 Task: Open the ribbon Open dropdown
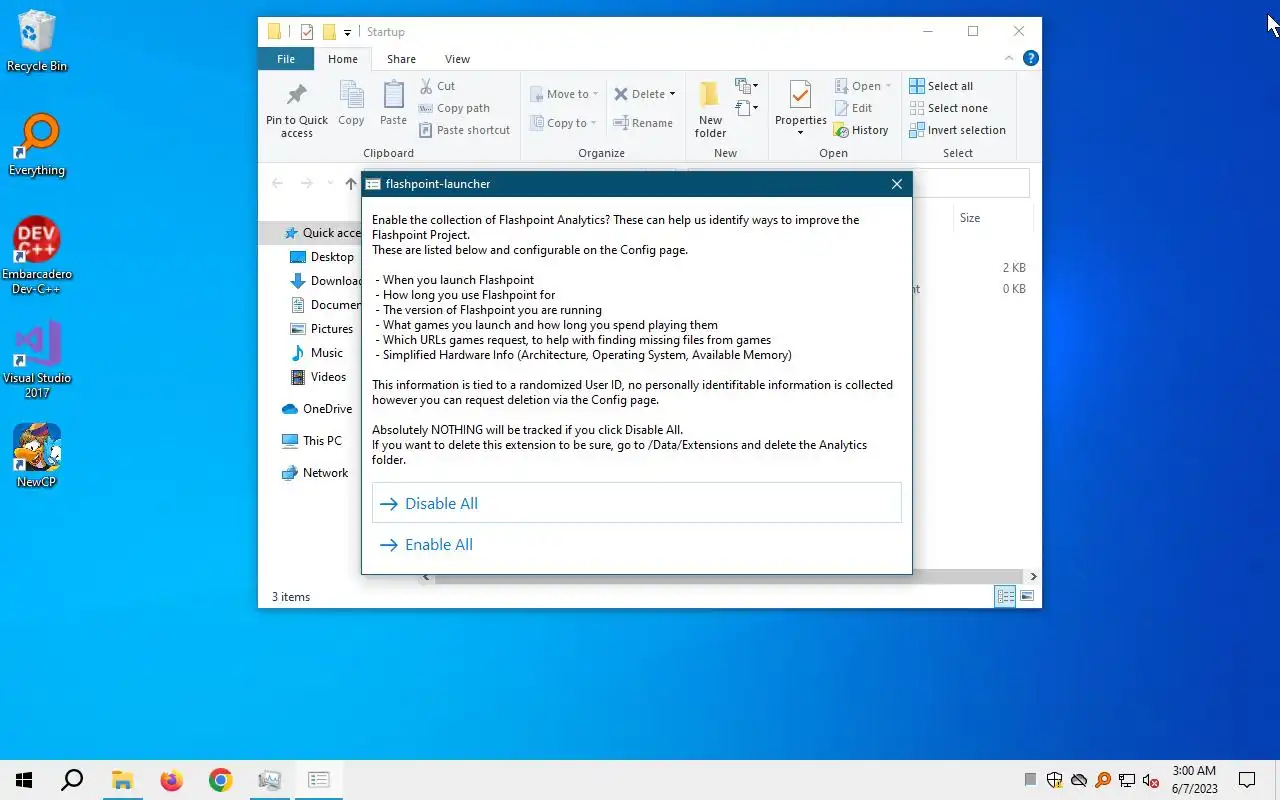pyautogui.click(x=861, y=86)
